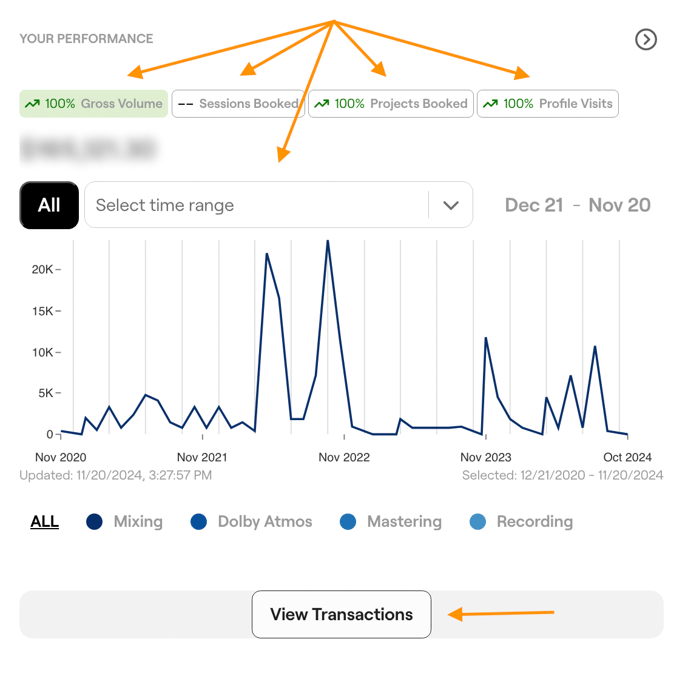Click the Nov 20 end date
688x679 pixels.
point(619,205)
